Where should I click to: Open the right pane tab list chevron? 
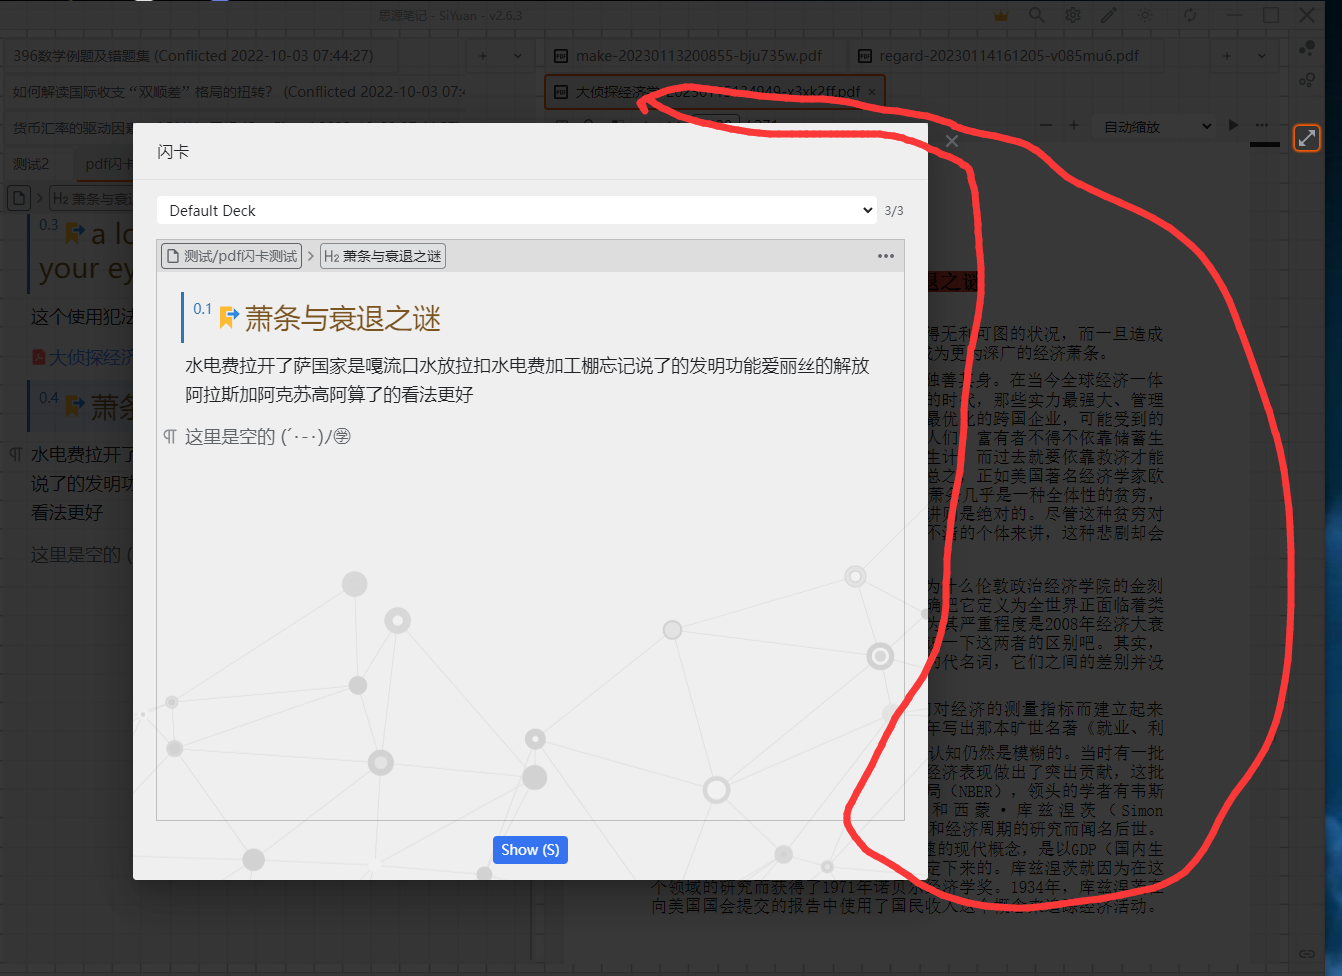point(1262,56)
